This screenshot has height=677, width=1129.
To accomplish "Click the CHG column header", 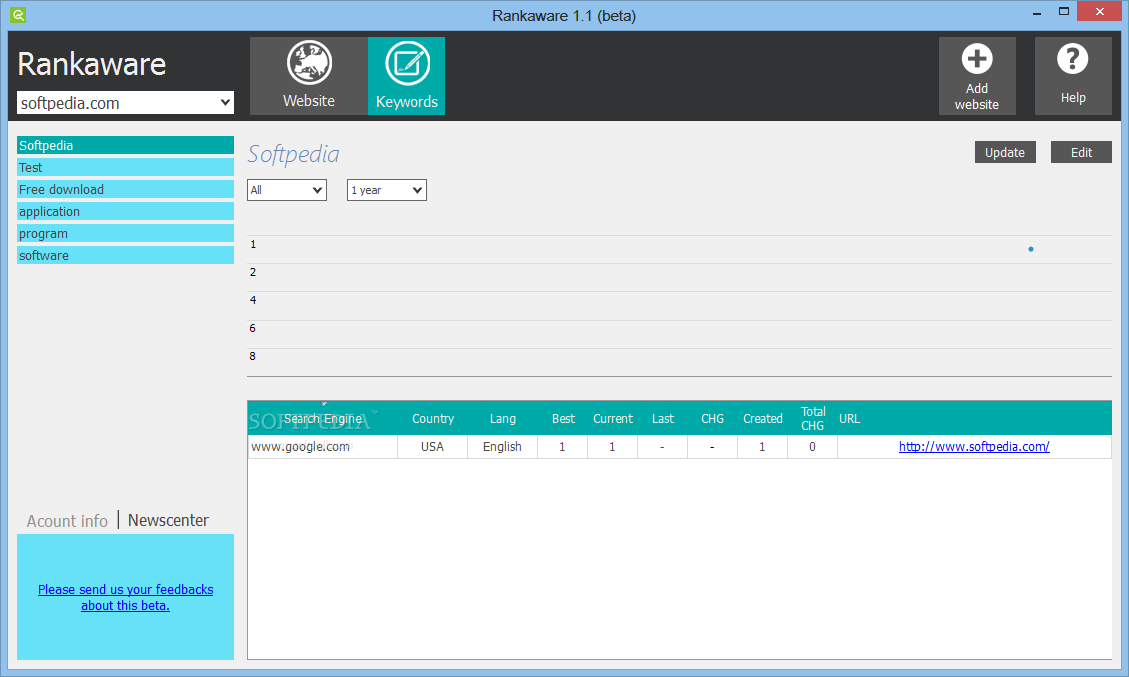I will point(712,418).
